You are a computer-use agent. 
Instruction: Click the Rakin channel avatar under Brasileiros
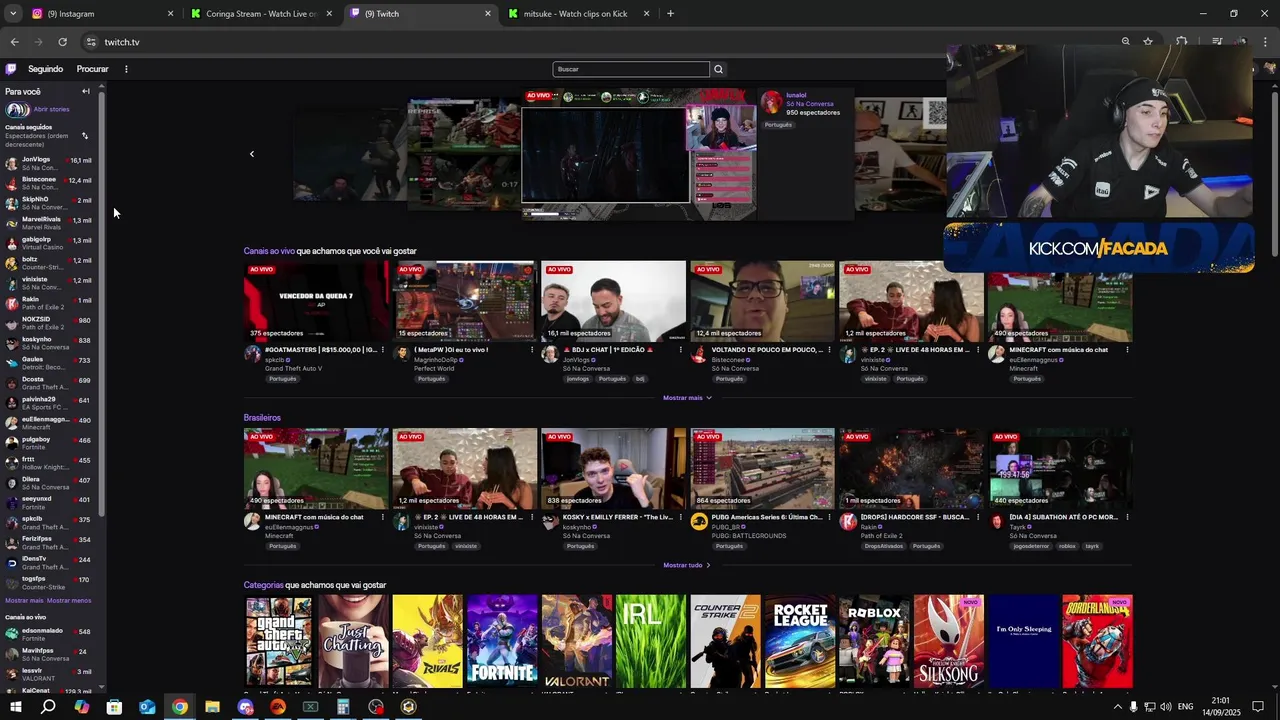click(848, 521)
